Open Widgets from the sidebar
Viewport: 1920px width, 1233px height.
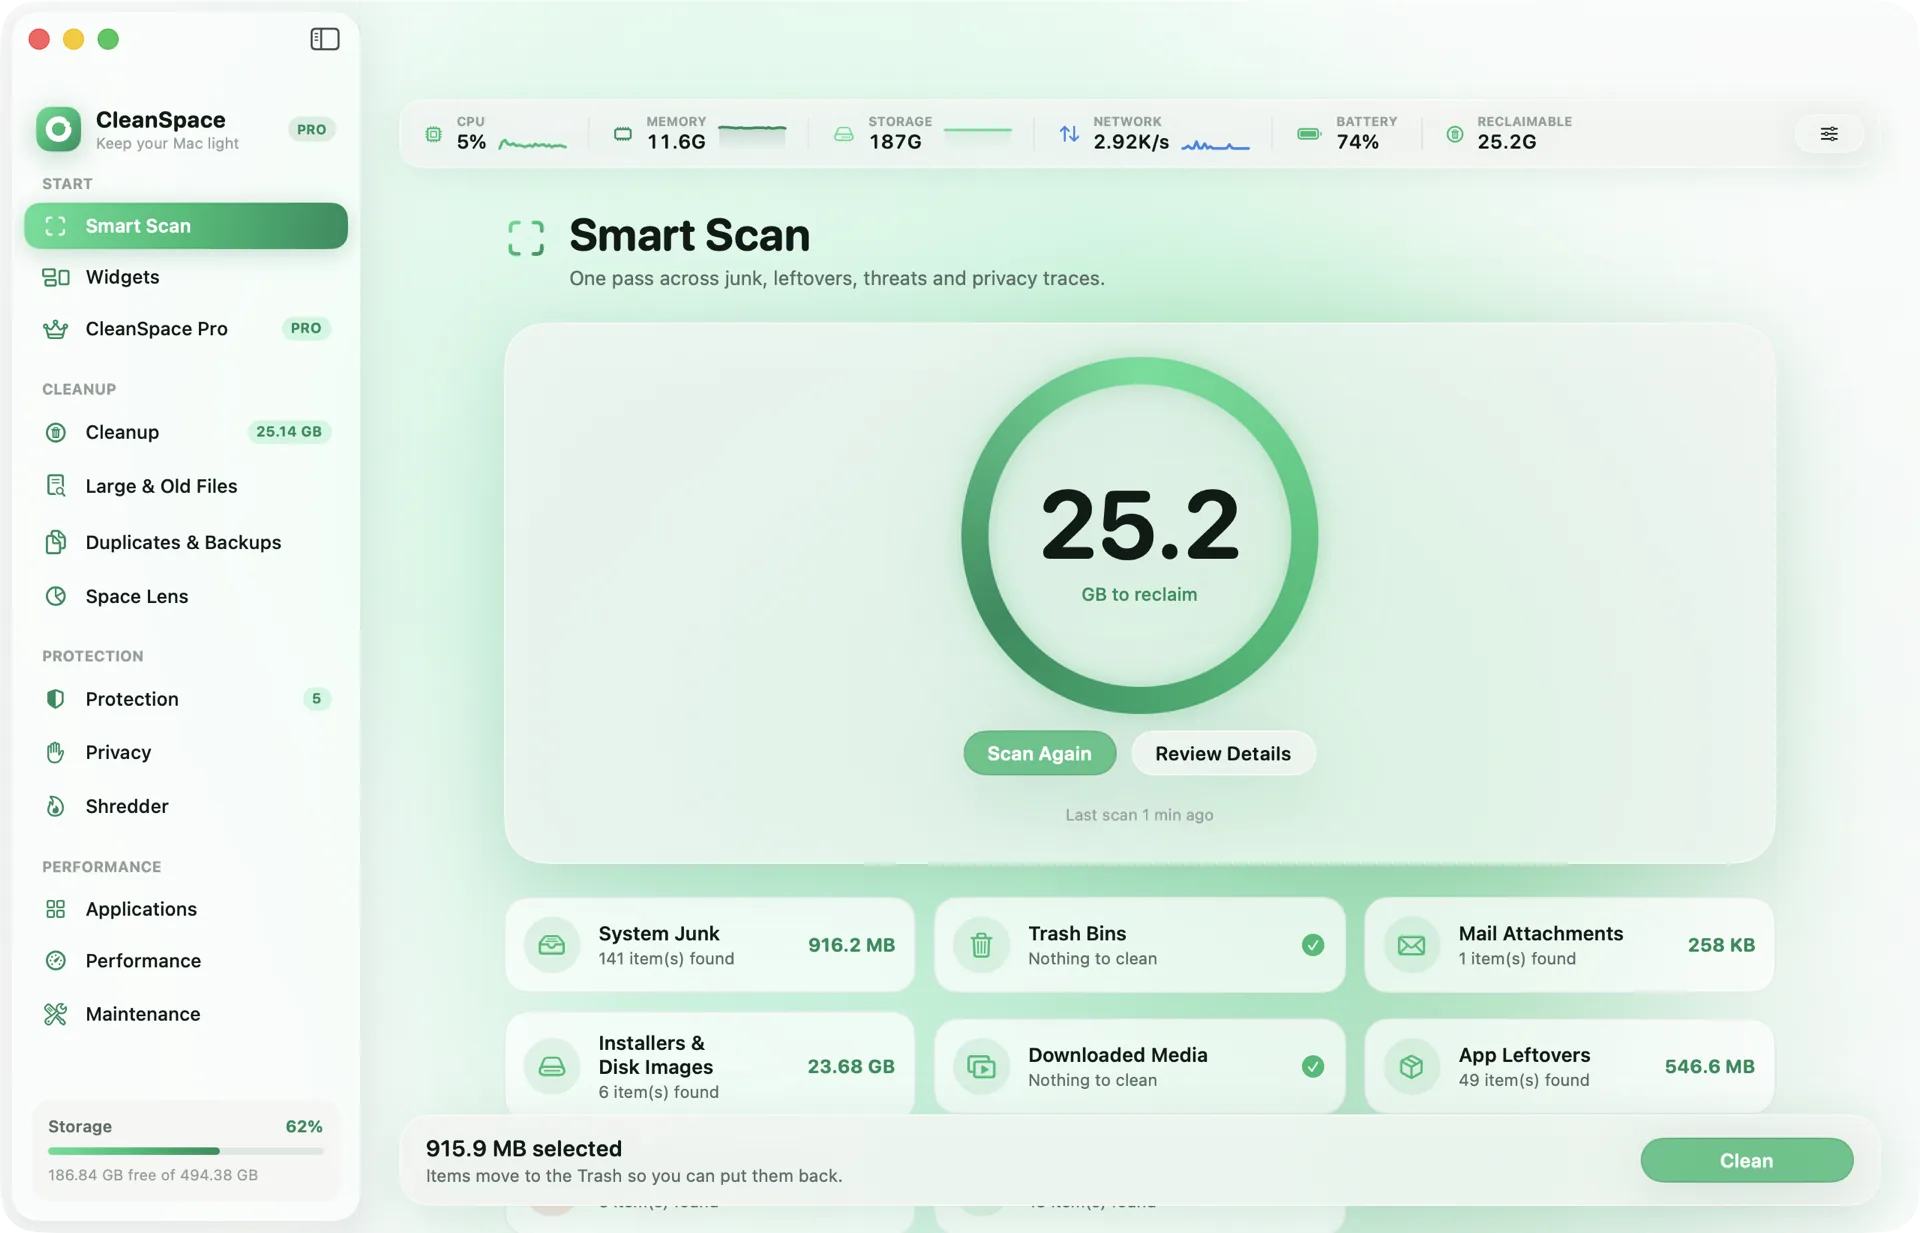186,277
